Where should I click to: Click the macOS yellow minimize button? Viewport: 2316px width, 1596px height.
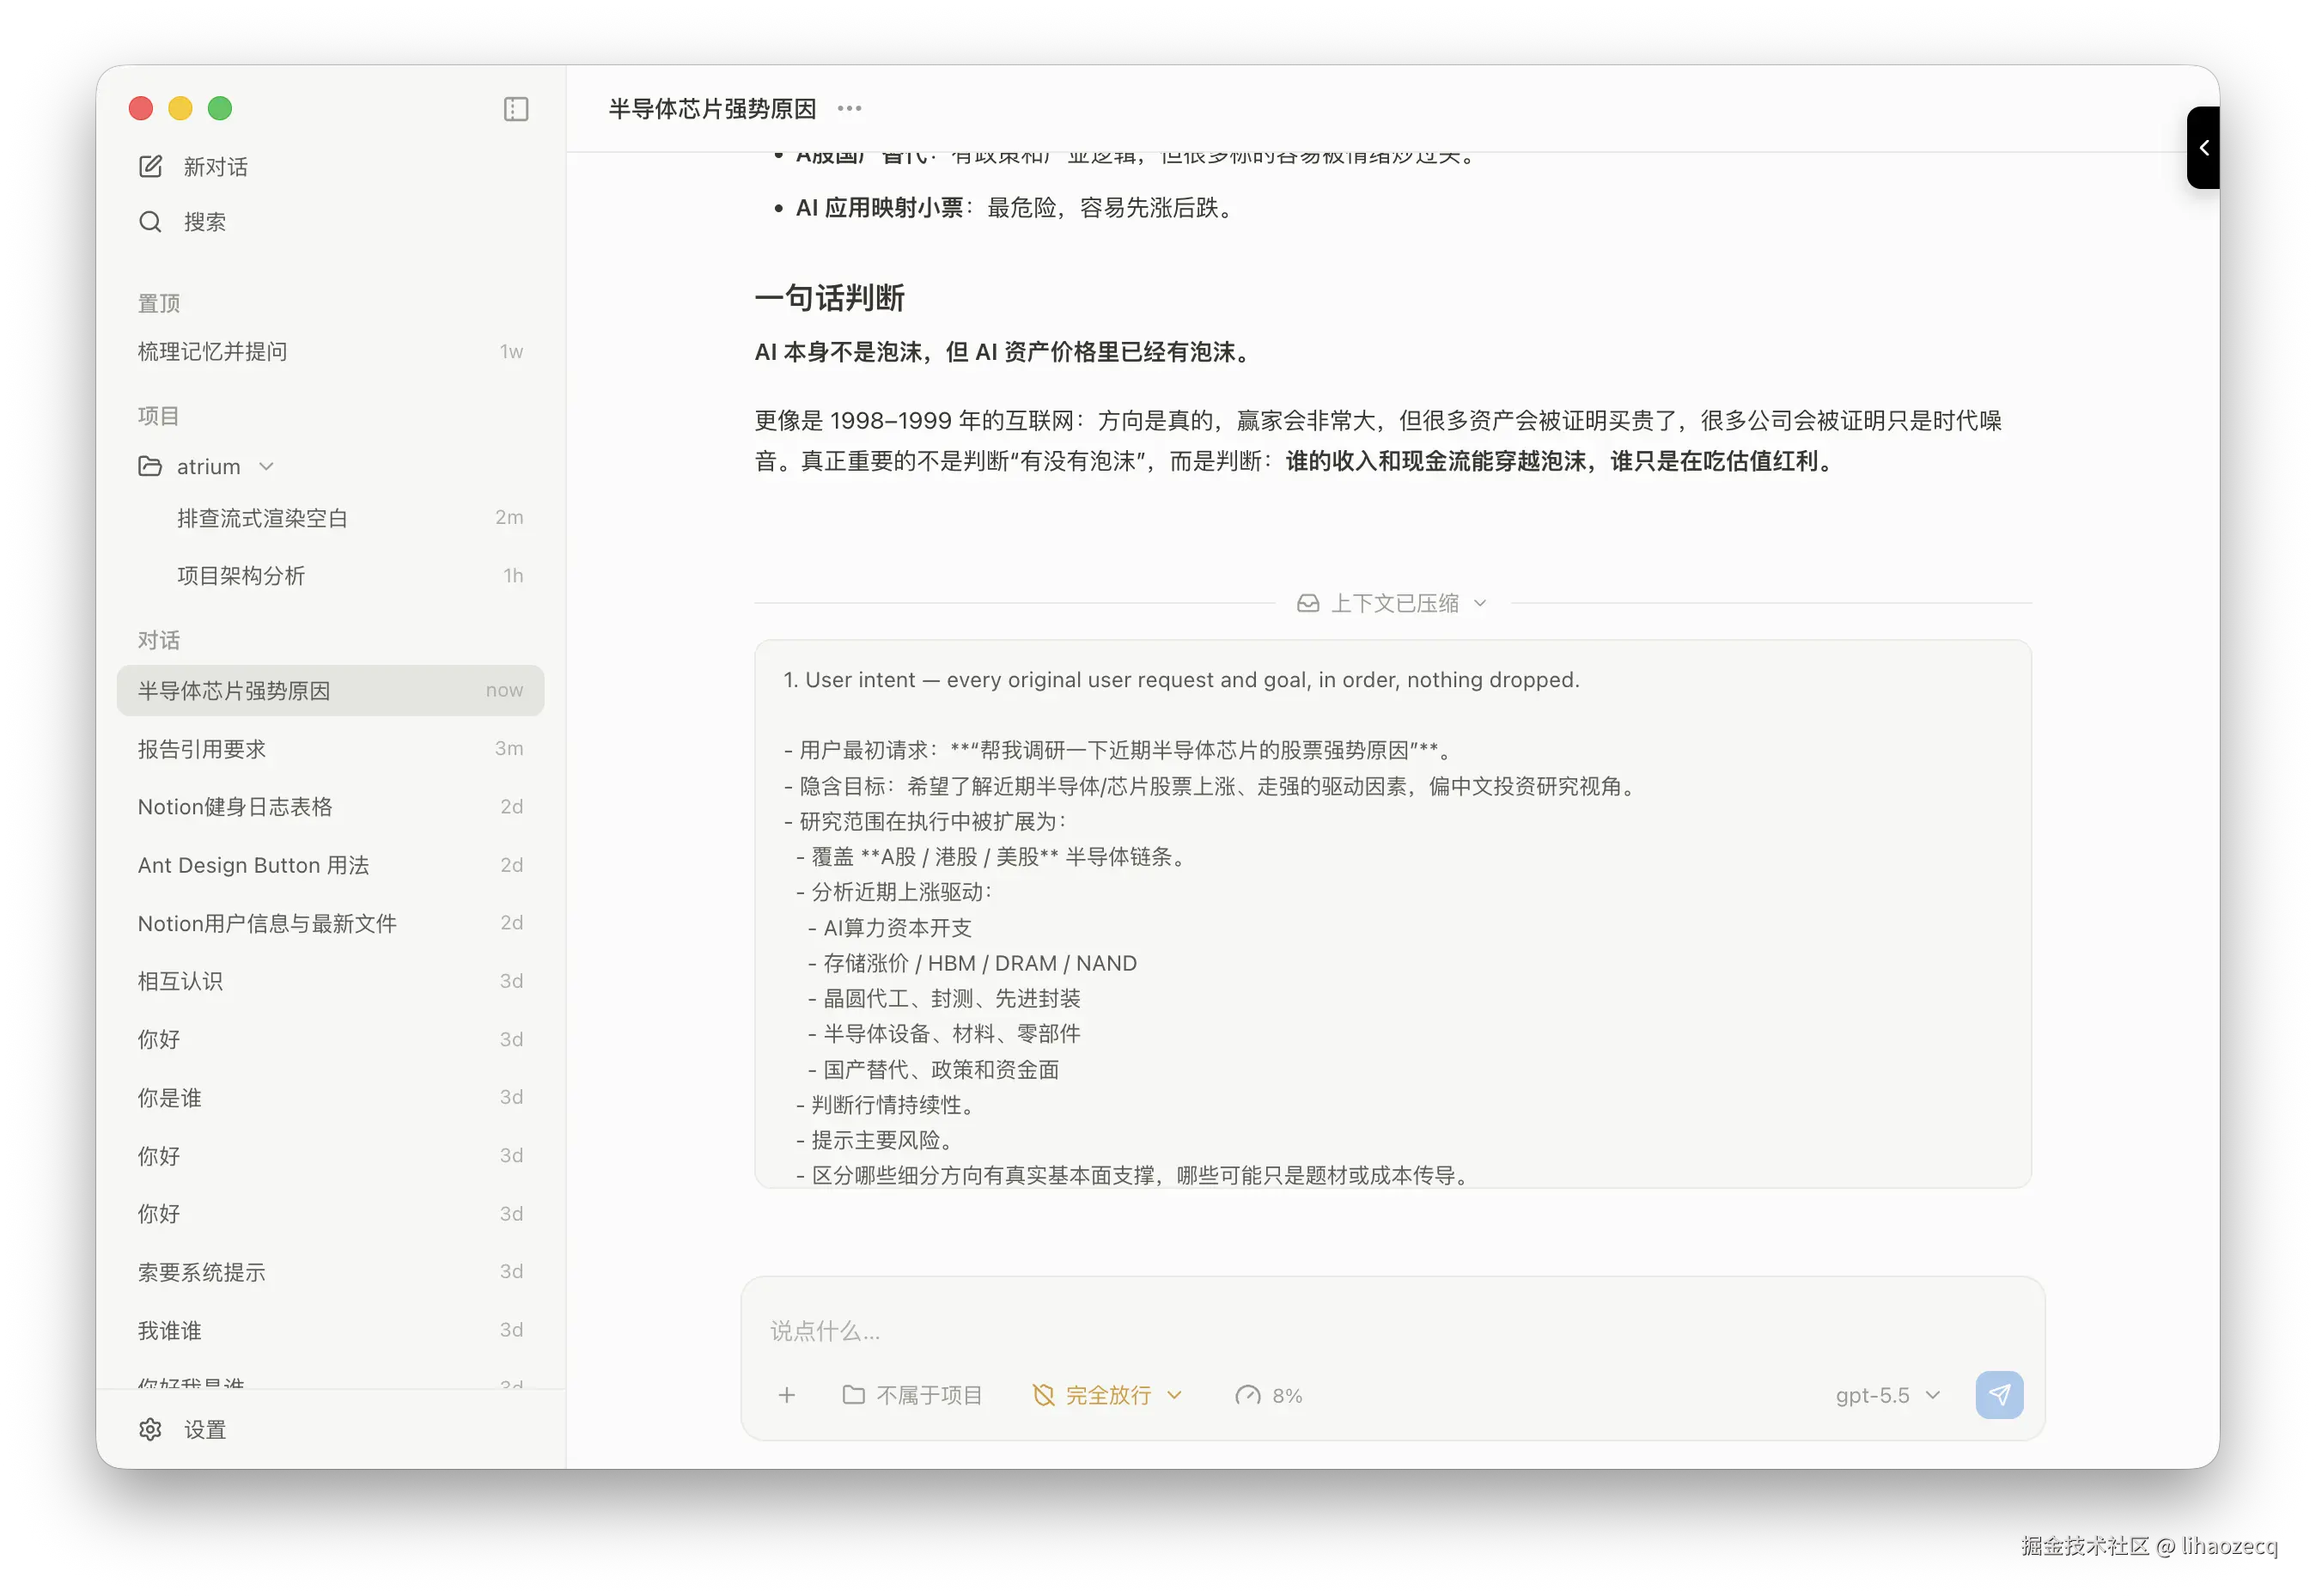coord(180,108)
